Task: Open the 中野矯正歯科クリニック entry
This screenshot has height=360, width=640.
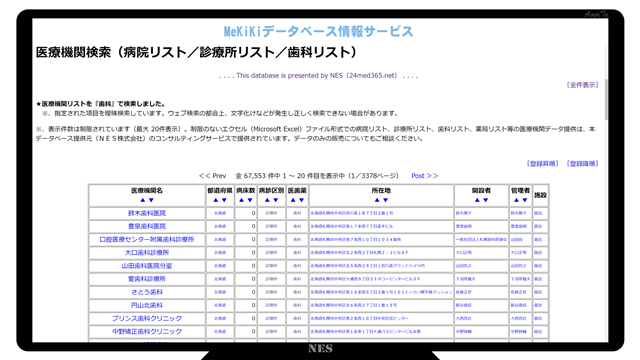Action: (147, 331)
